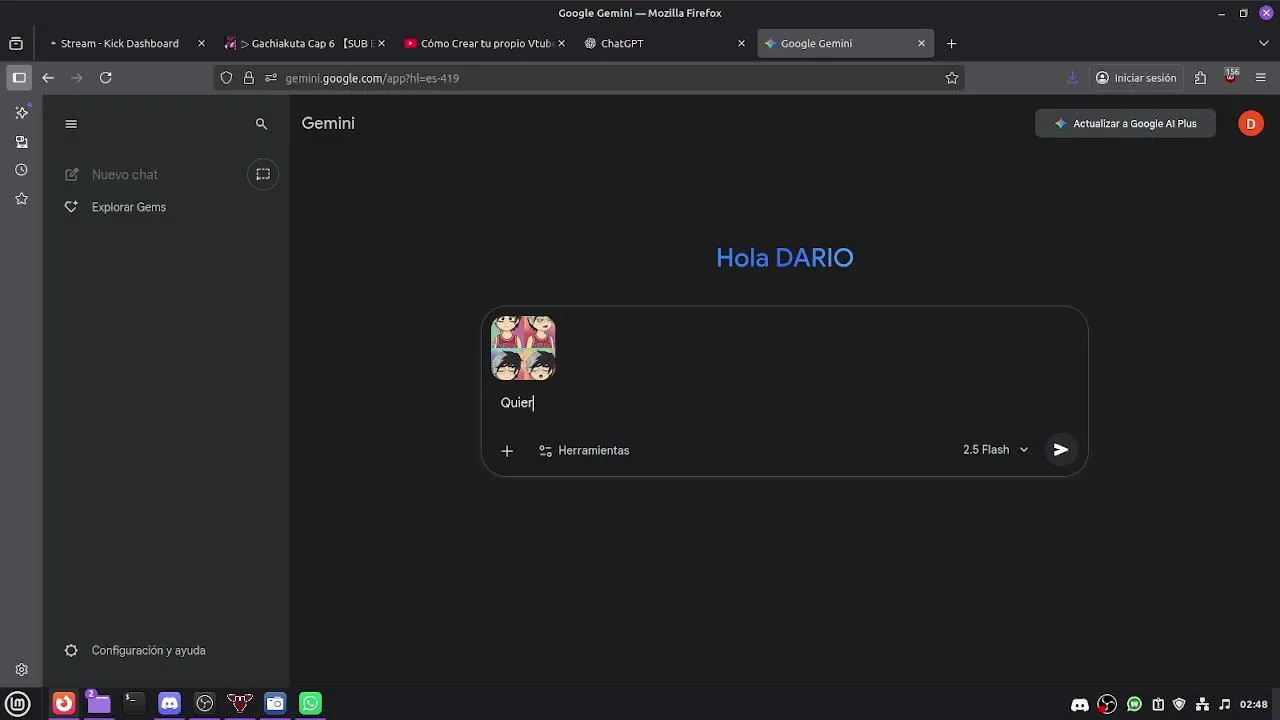
Task: Click the attached image thumbnail
Action: 523,348
